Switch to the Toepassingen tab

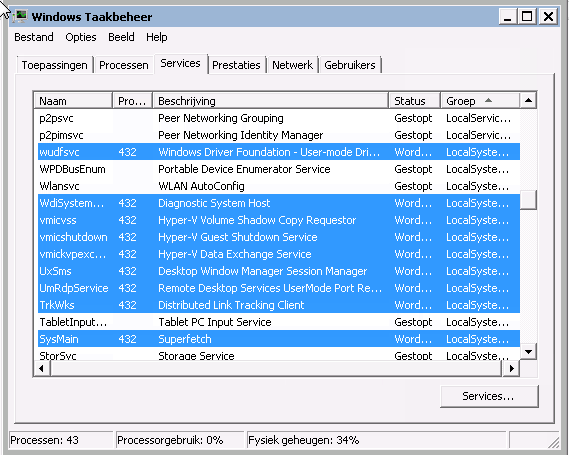pyautogui.click(x=54, y=65)
